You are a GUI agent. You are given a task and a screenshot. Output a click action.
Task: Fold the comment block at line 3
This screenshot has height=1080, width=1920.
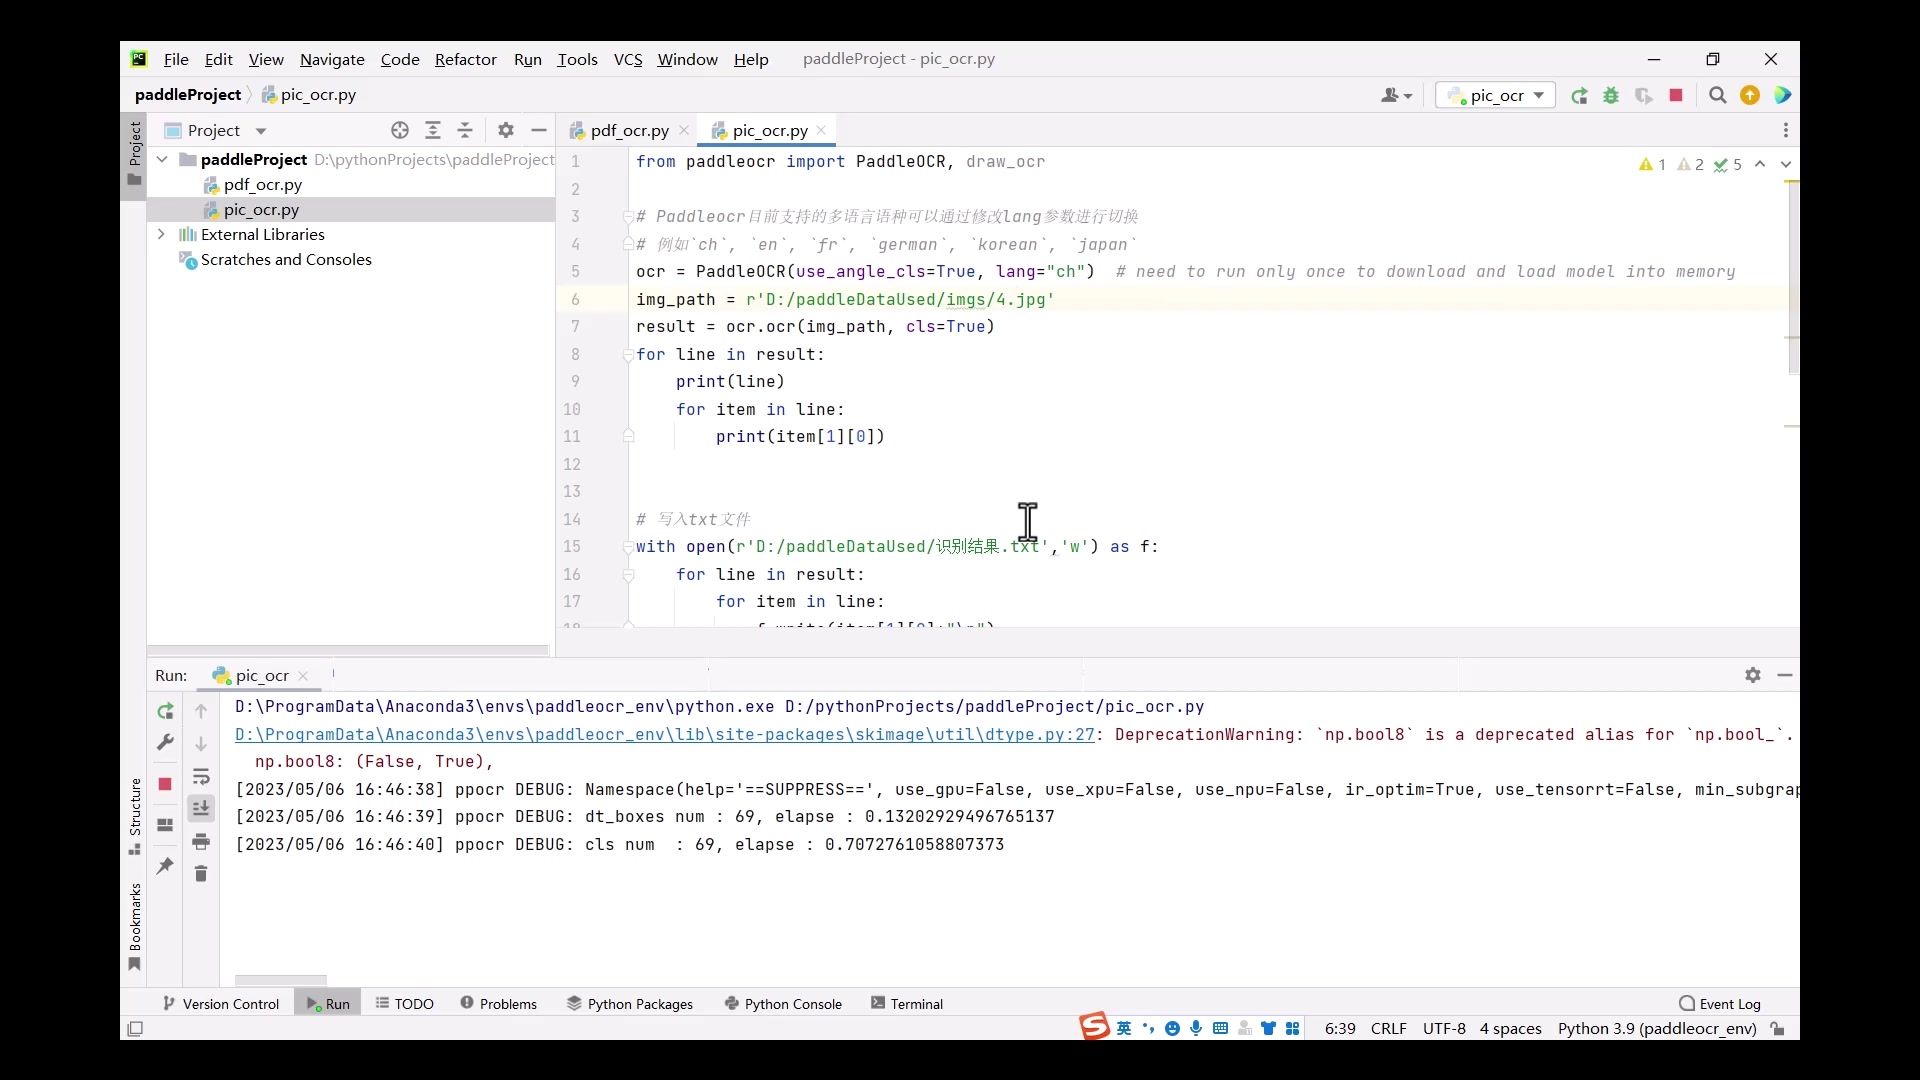click(x=629, y=217)
